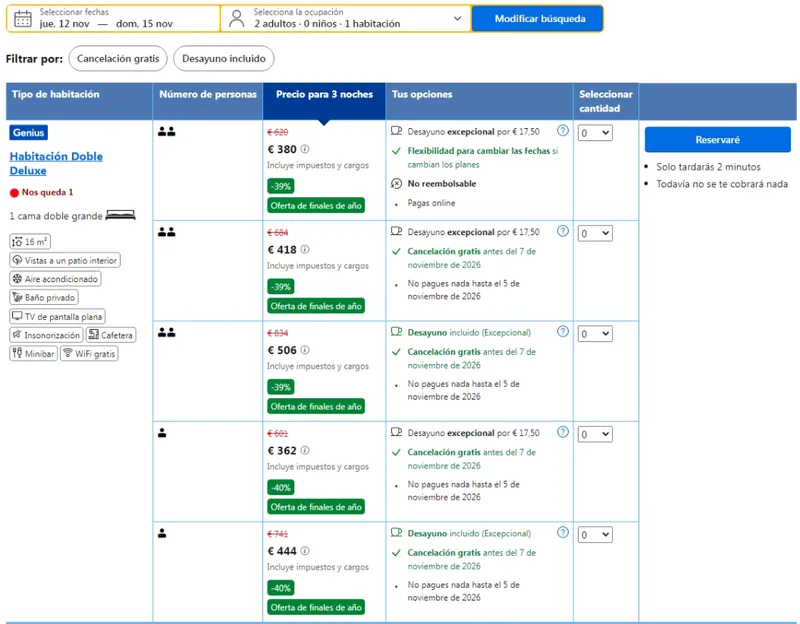Open price info icon next to € 444
Viewport: 800px width, 624px height.
tap(305, 551)
